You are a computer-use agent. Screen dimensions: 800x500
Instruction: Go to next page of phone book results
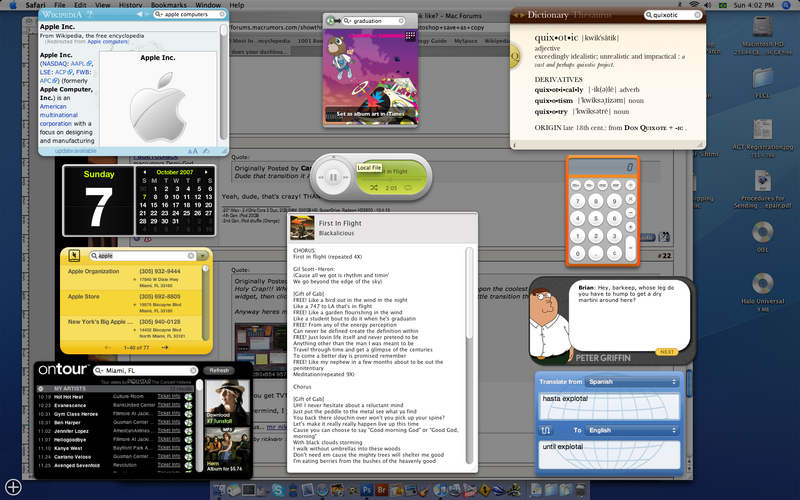coord(165,347)
